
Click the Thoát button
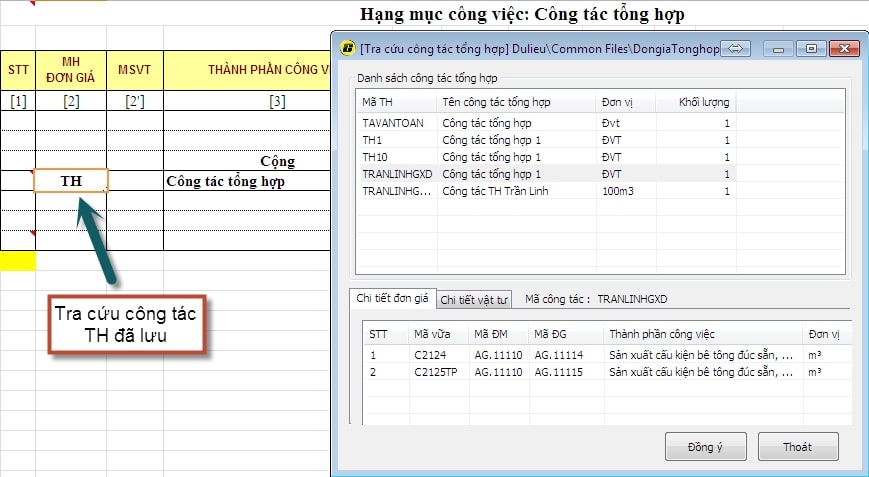pos(797,447)
